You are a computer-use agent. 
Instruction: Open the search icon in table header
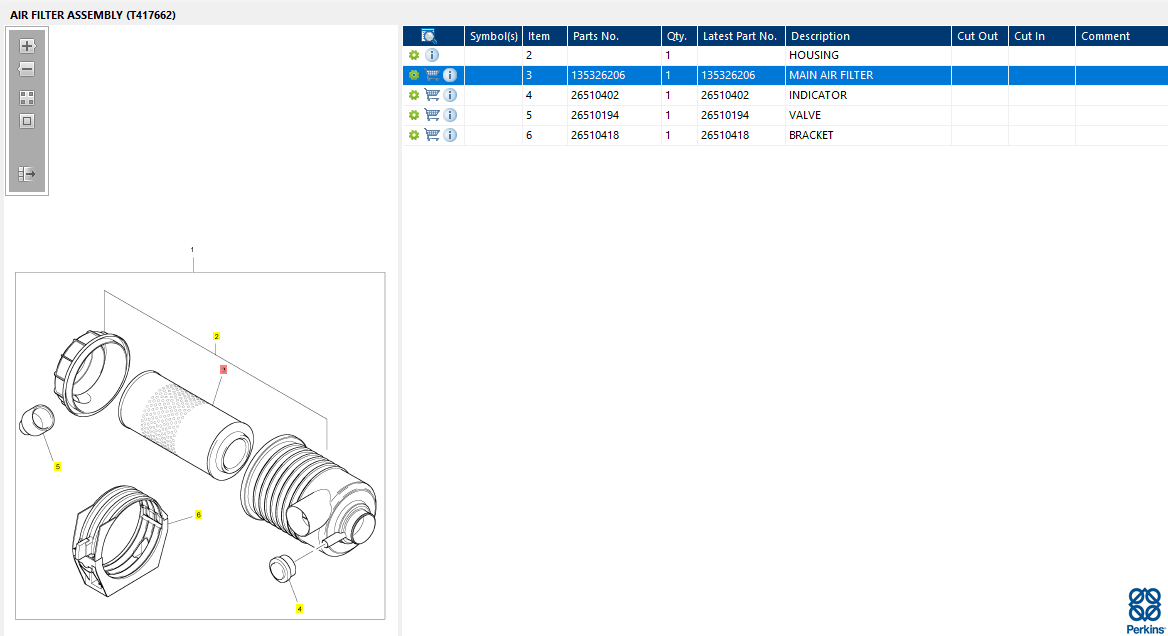[429, 36]
